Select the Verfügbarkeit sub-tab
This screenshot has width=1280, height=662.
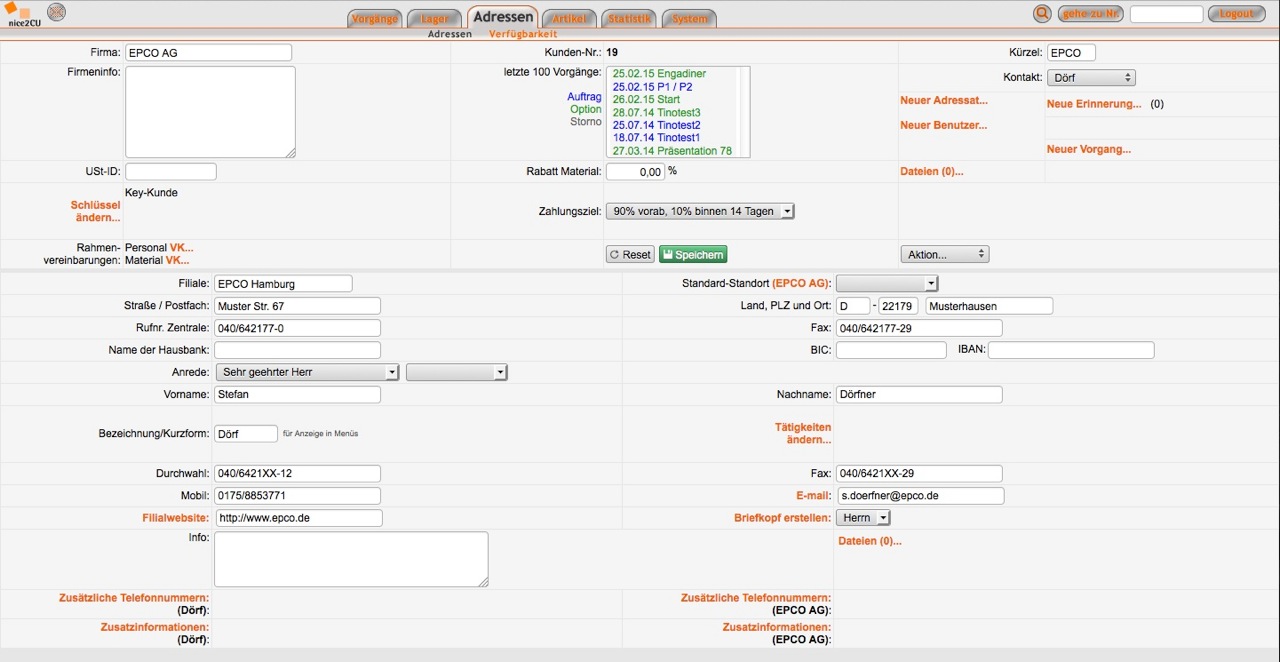pos(523,34)
